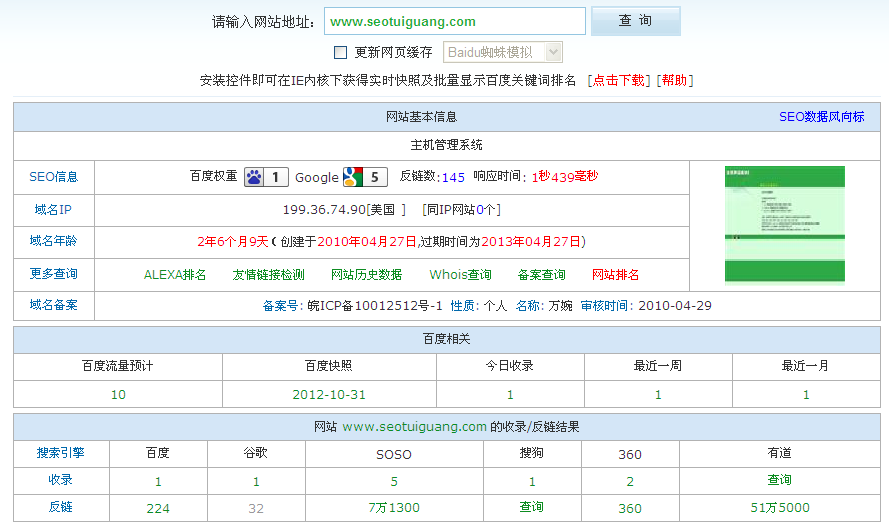The height and width of the screenshot is (527, 889).
Task: Click the Google PageRank icon
Action: click(352, 177)
